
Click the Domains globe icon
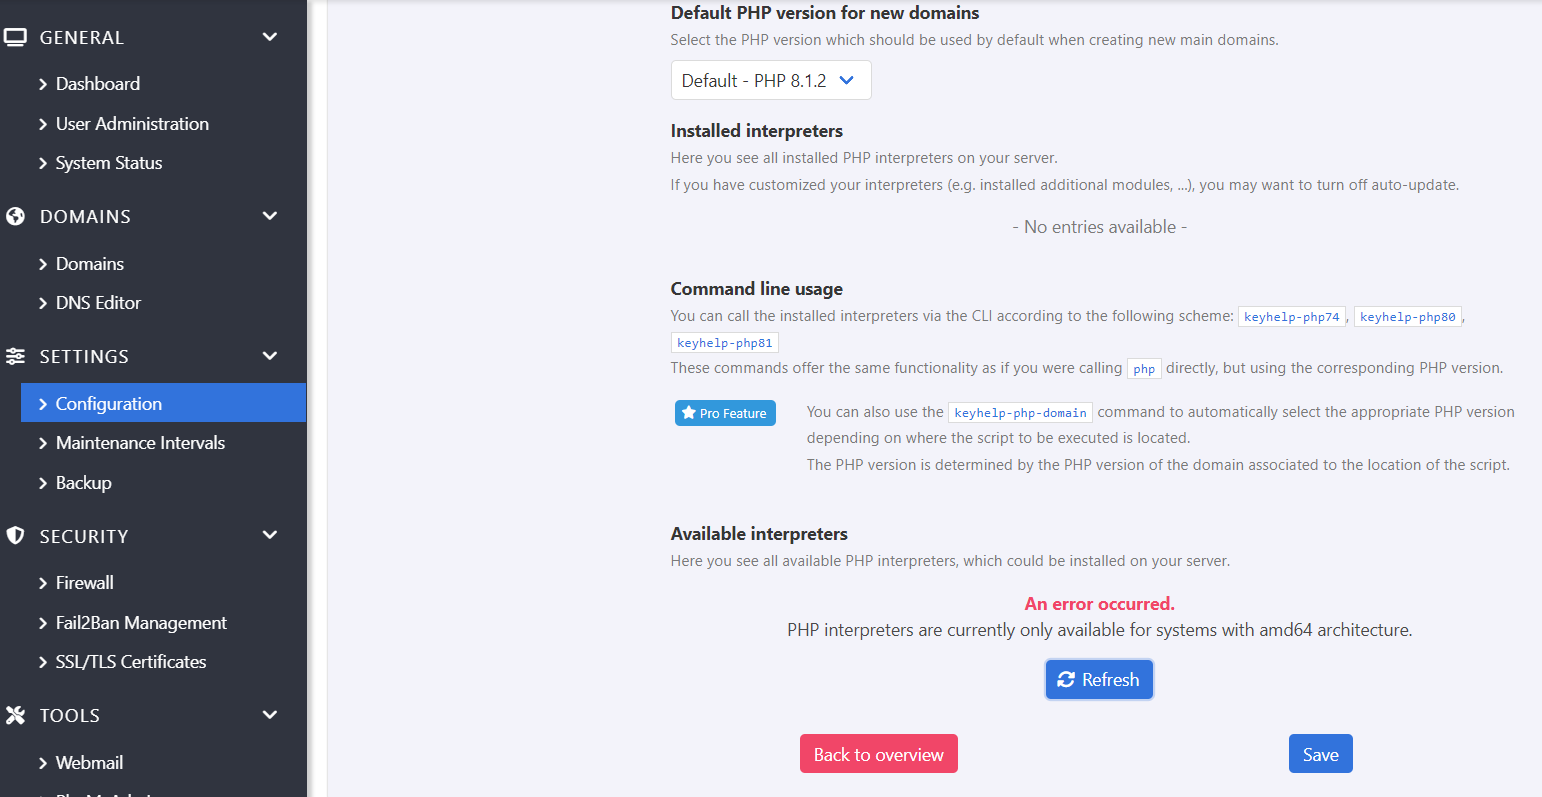point(15,217)
